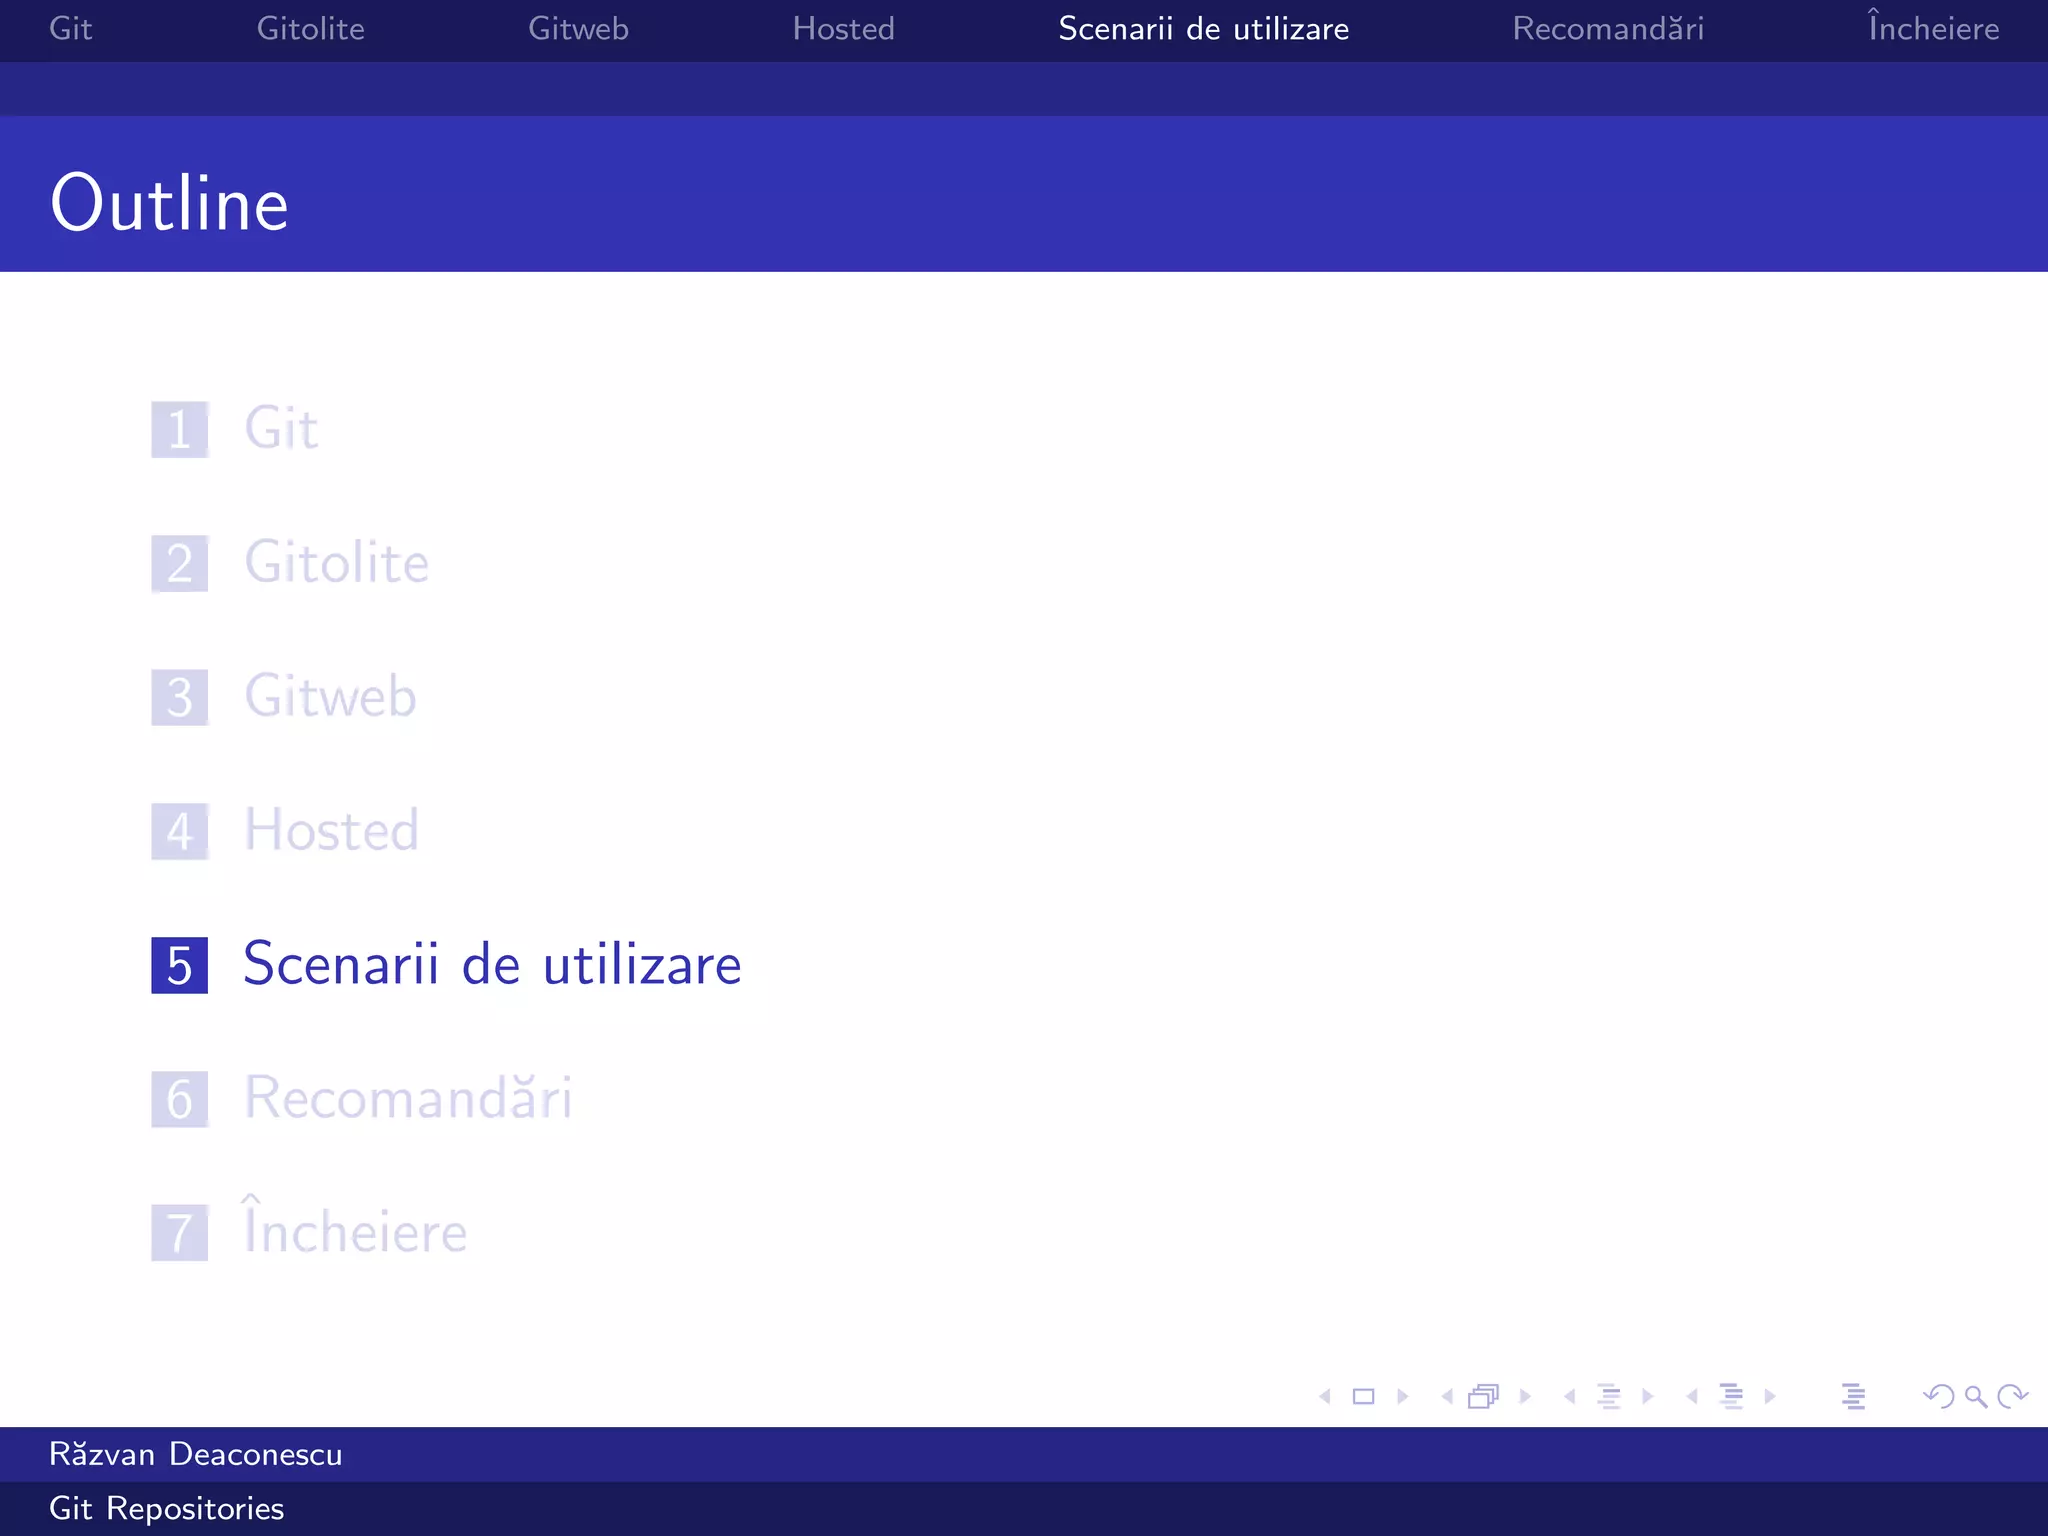The height and width of the screenshot is (1536, 2048).
Task: Click the subsection navigation icon
Action: pos(1609,1396)
